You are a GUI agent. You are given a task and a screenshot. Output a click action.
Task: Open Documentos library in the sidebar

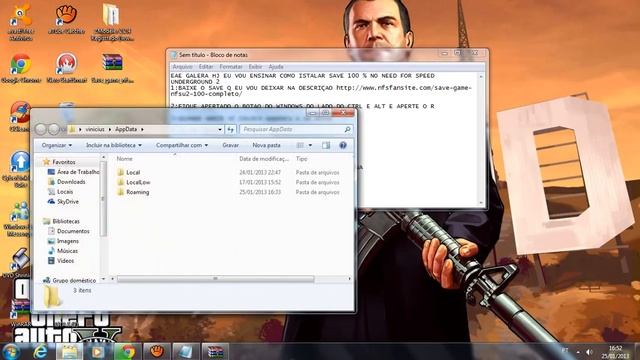point(73,231)
